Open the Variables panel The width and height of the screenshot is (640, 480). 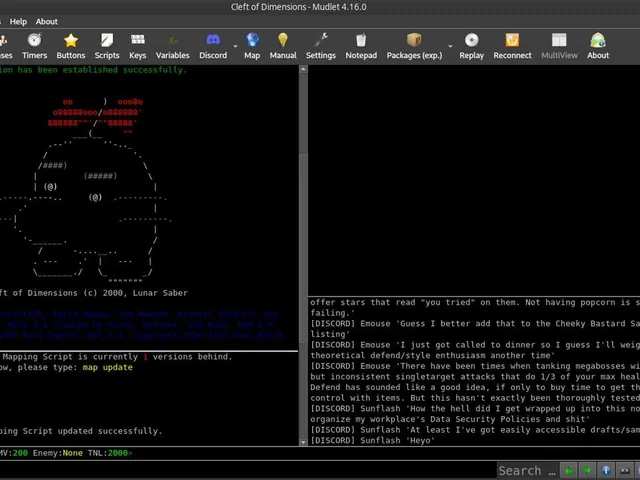[172, 46]
